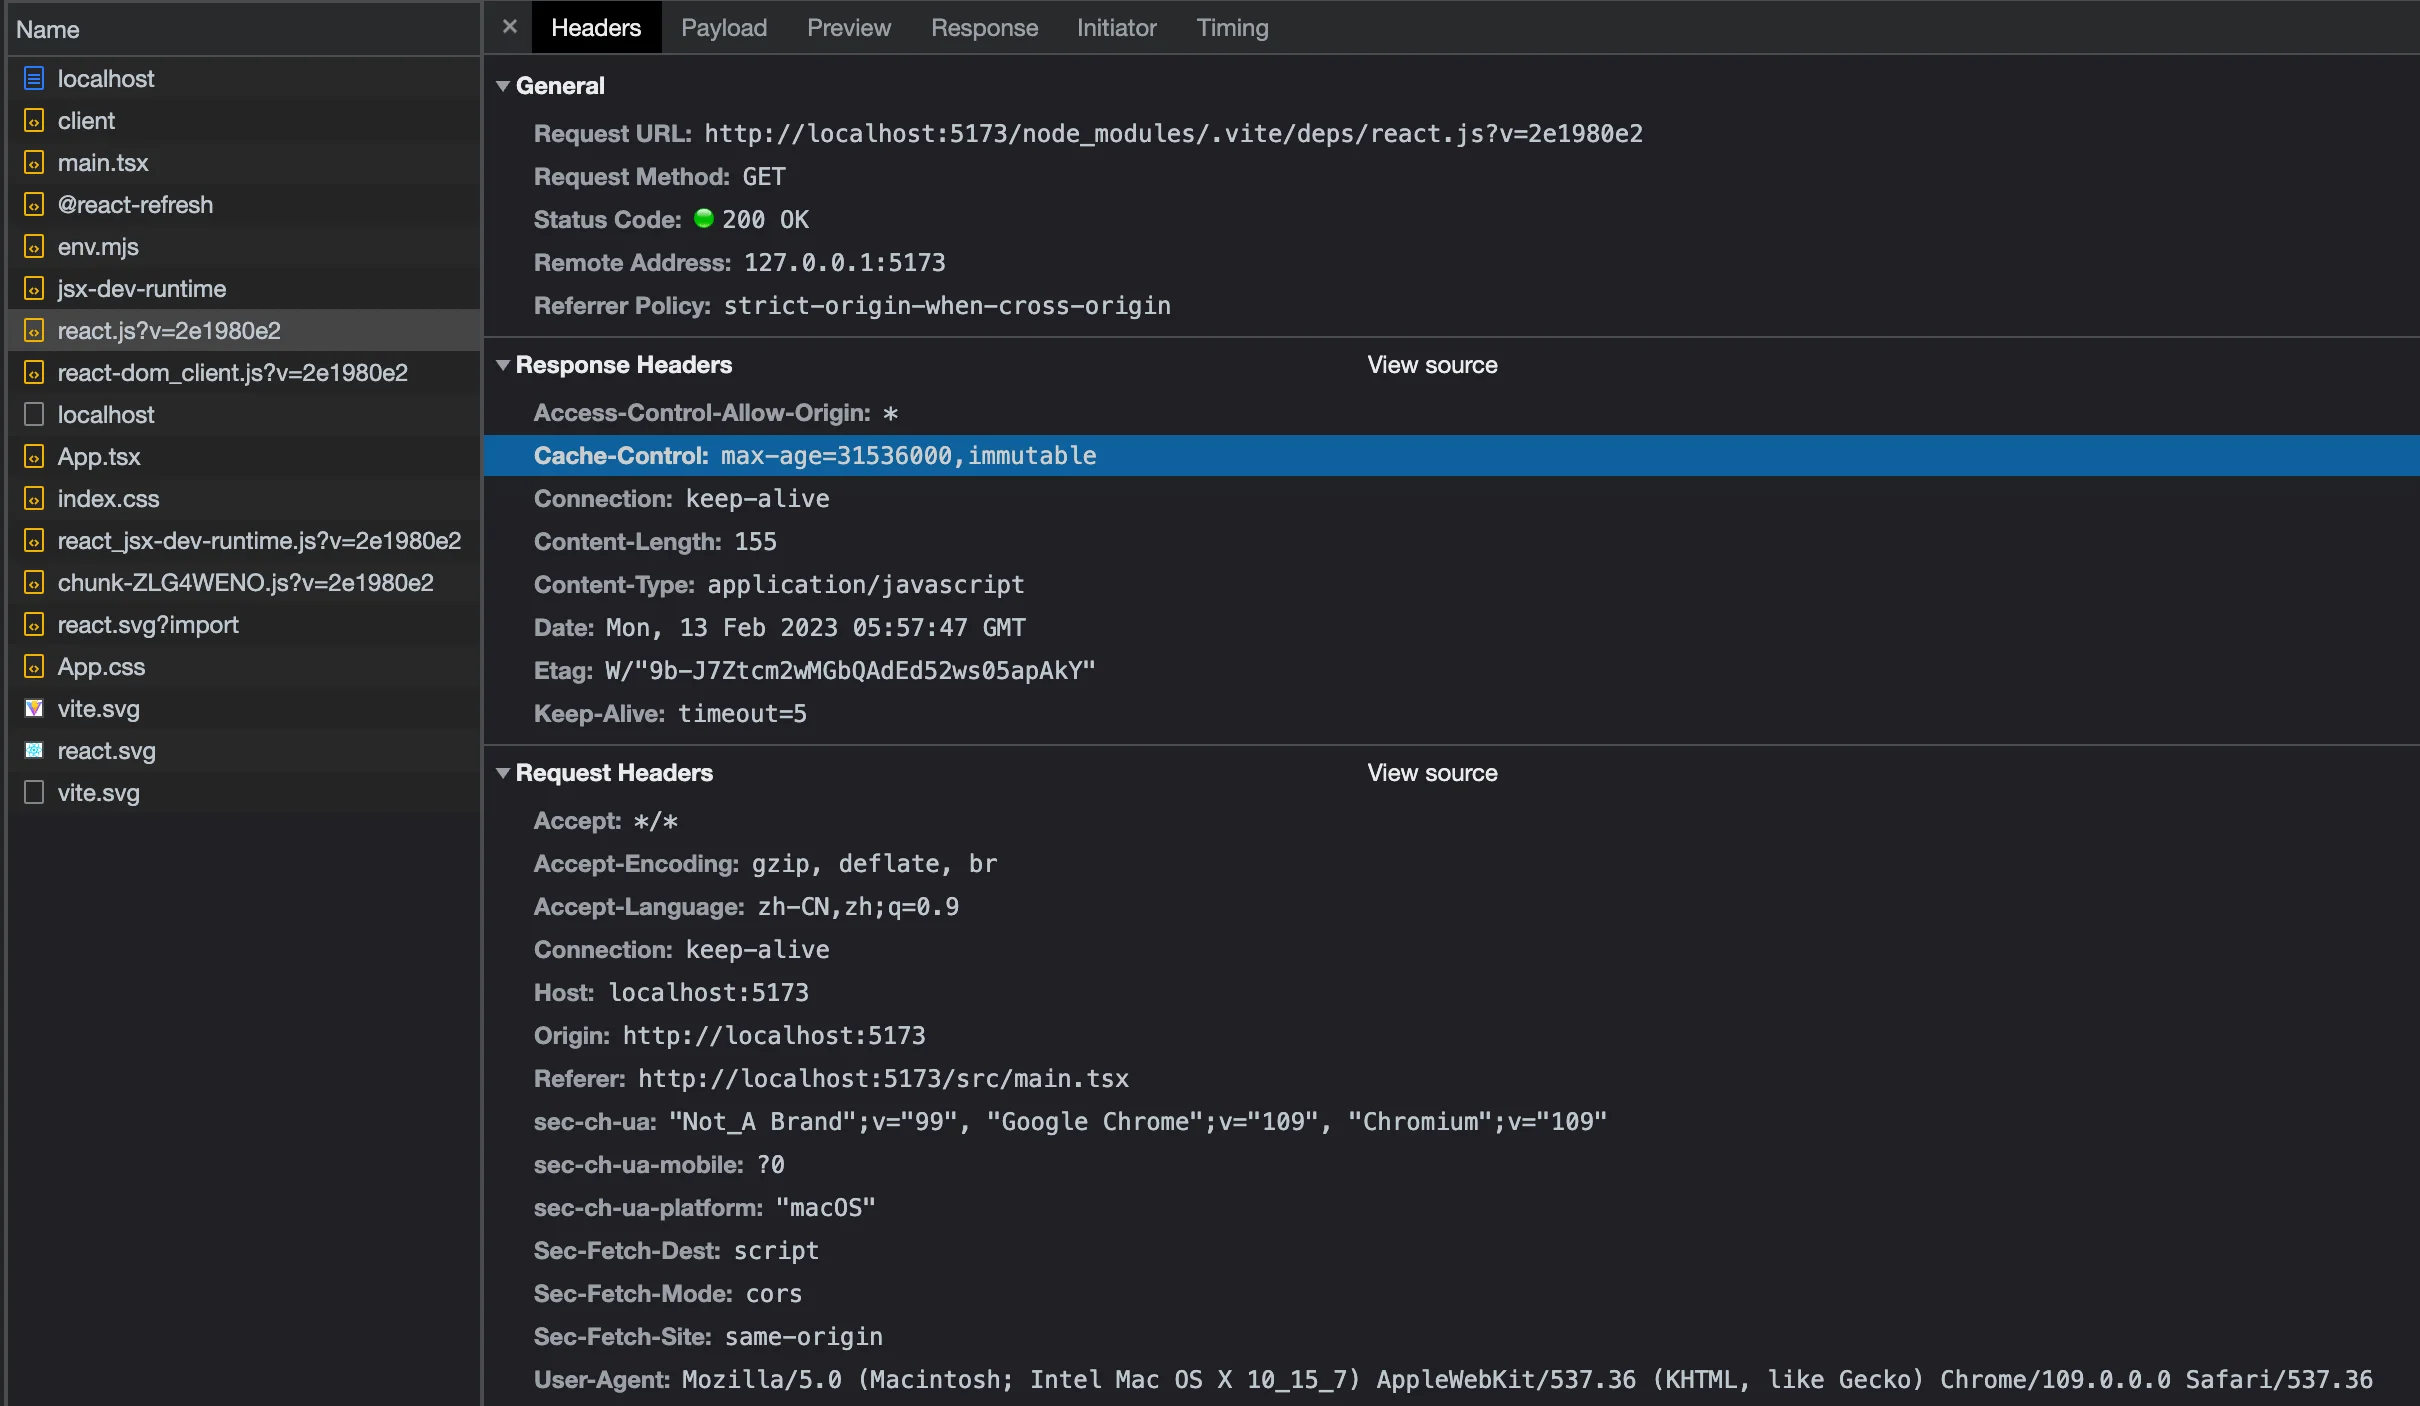Click the Access-Control-Allow-Origin header
The image size is (2420, 1406).
coord(716,413)
